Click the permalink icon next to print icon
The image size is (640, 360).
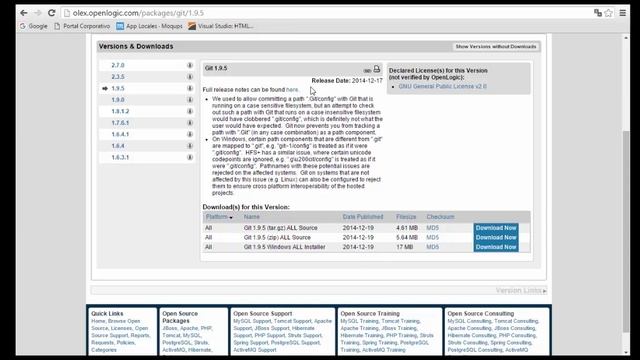point(367,70)
